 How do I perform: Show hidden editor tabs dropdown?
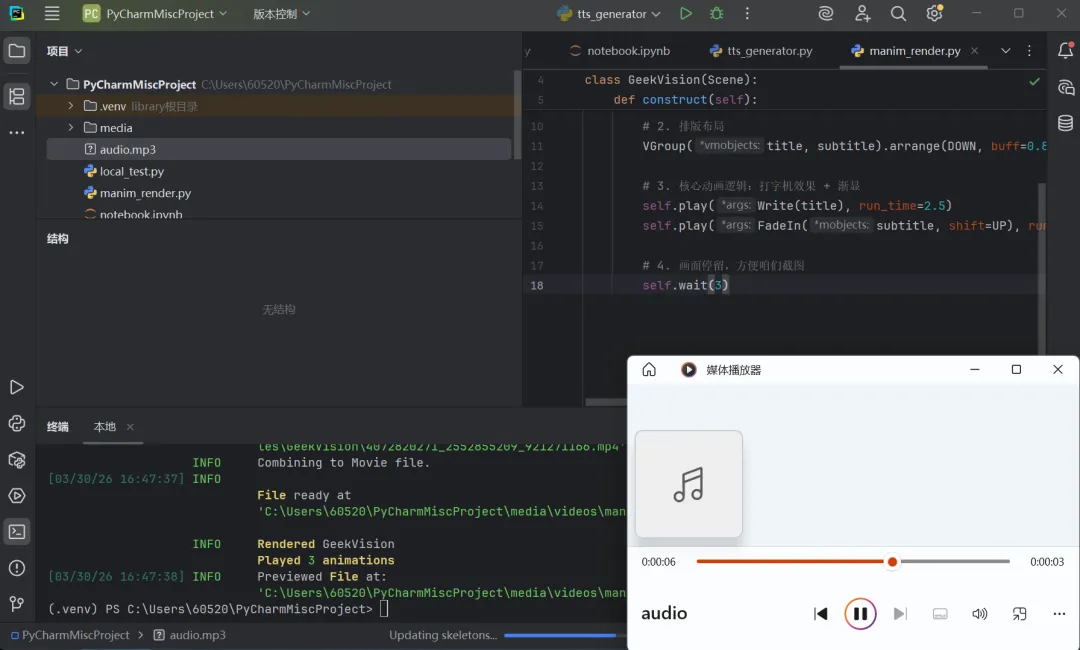(1006, 50)
